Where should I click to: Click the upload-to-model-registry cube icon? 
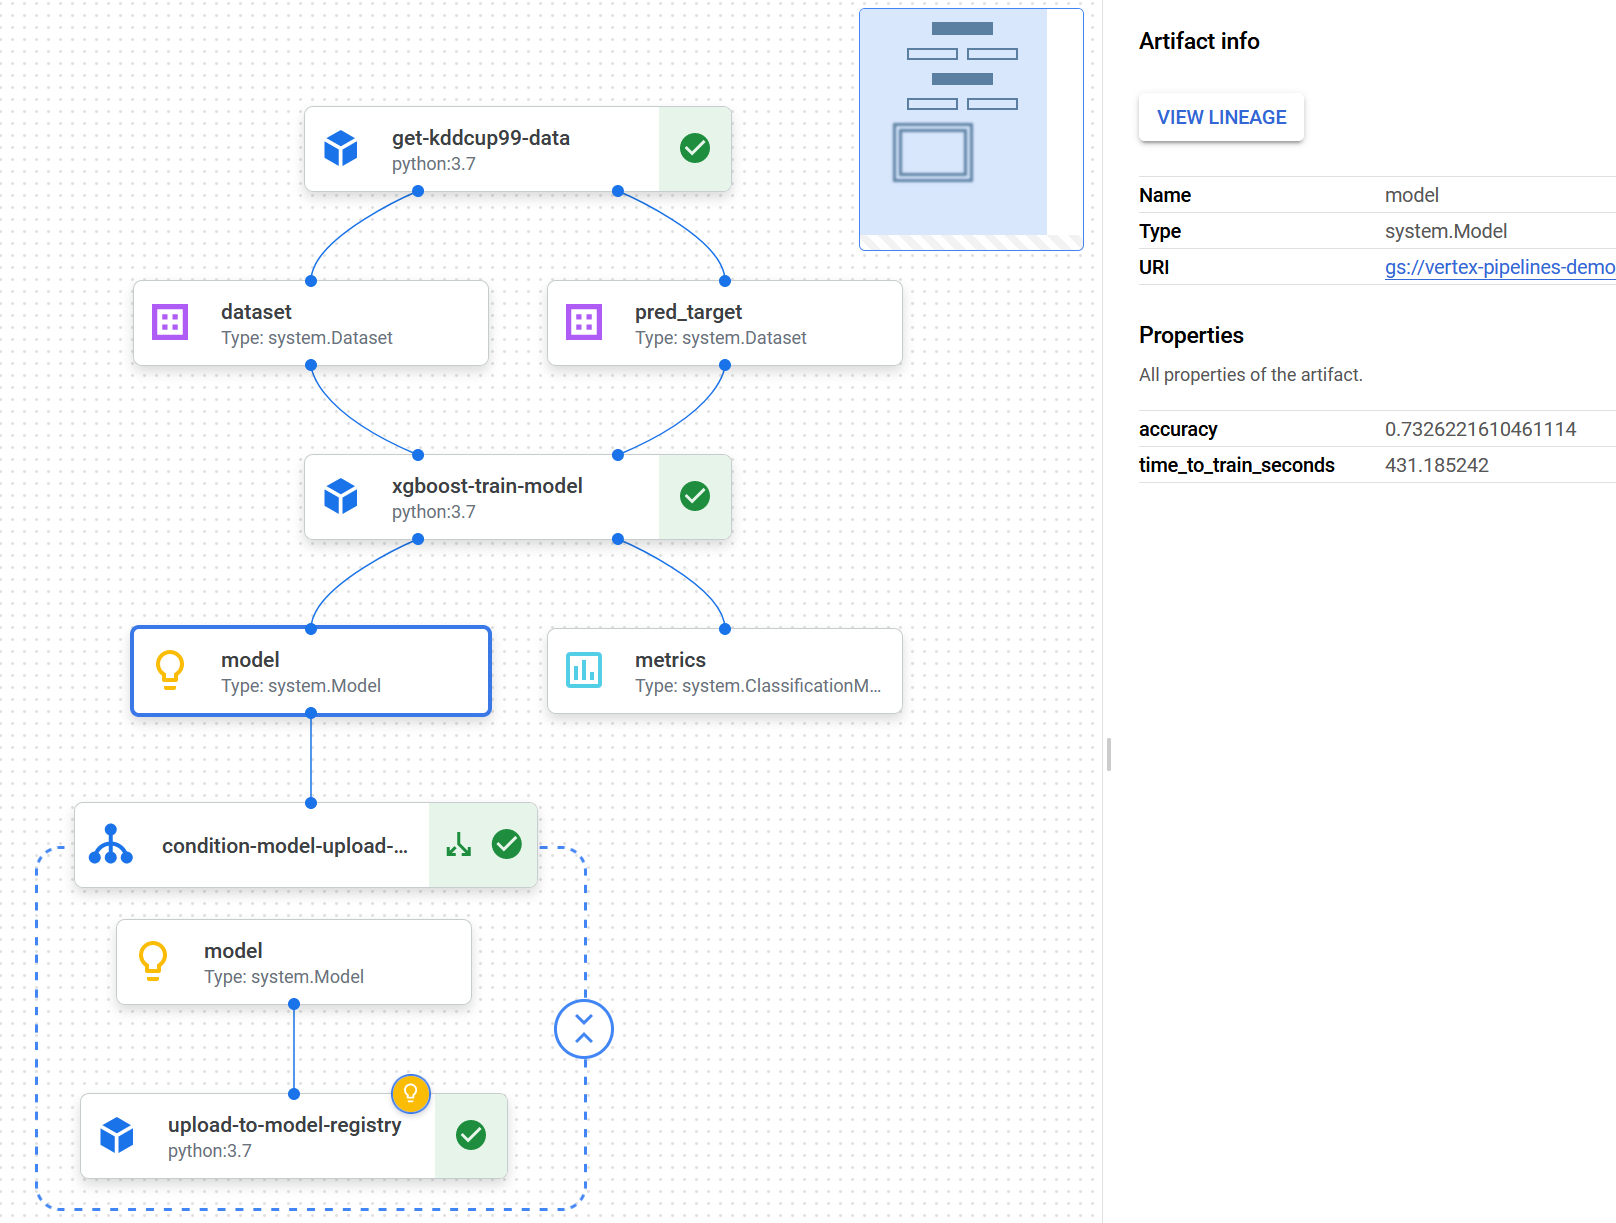tap(117, 1136)
